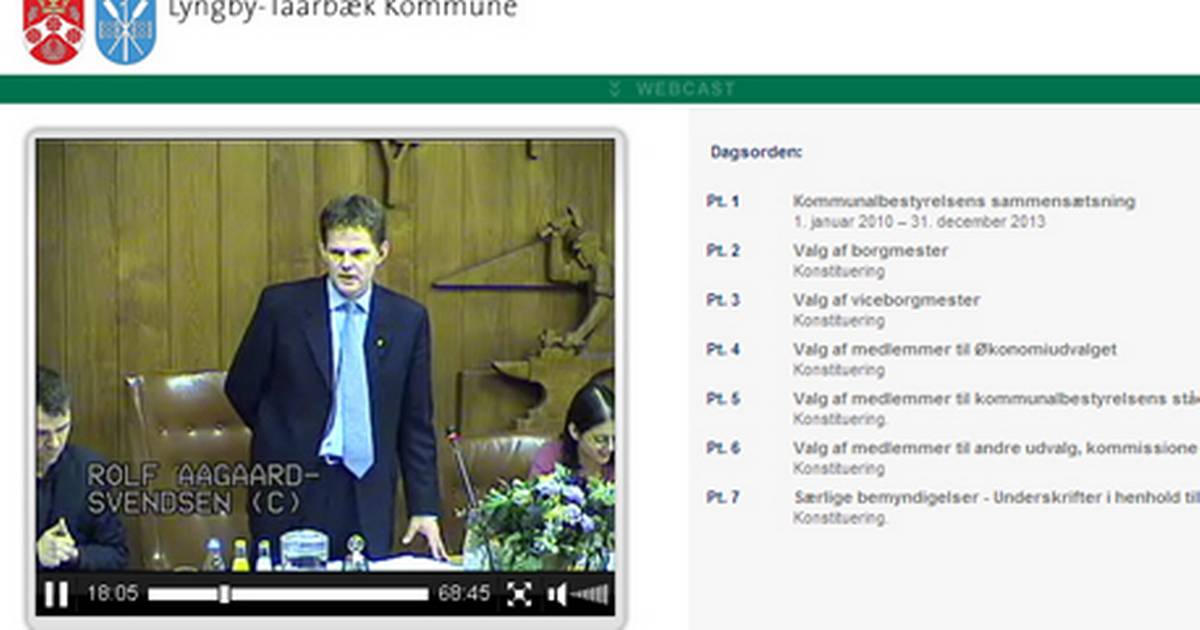Click the ROLF AAGAARD-SVENDSEN (C) caption
The image size is (1200, 630).
203,490
